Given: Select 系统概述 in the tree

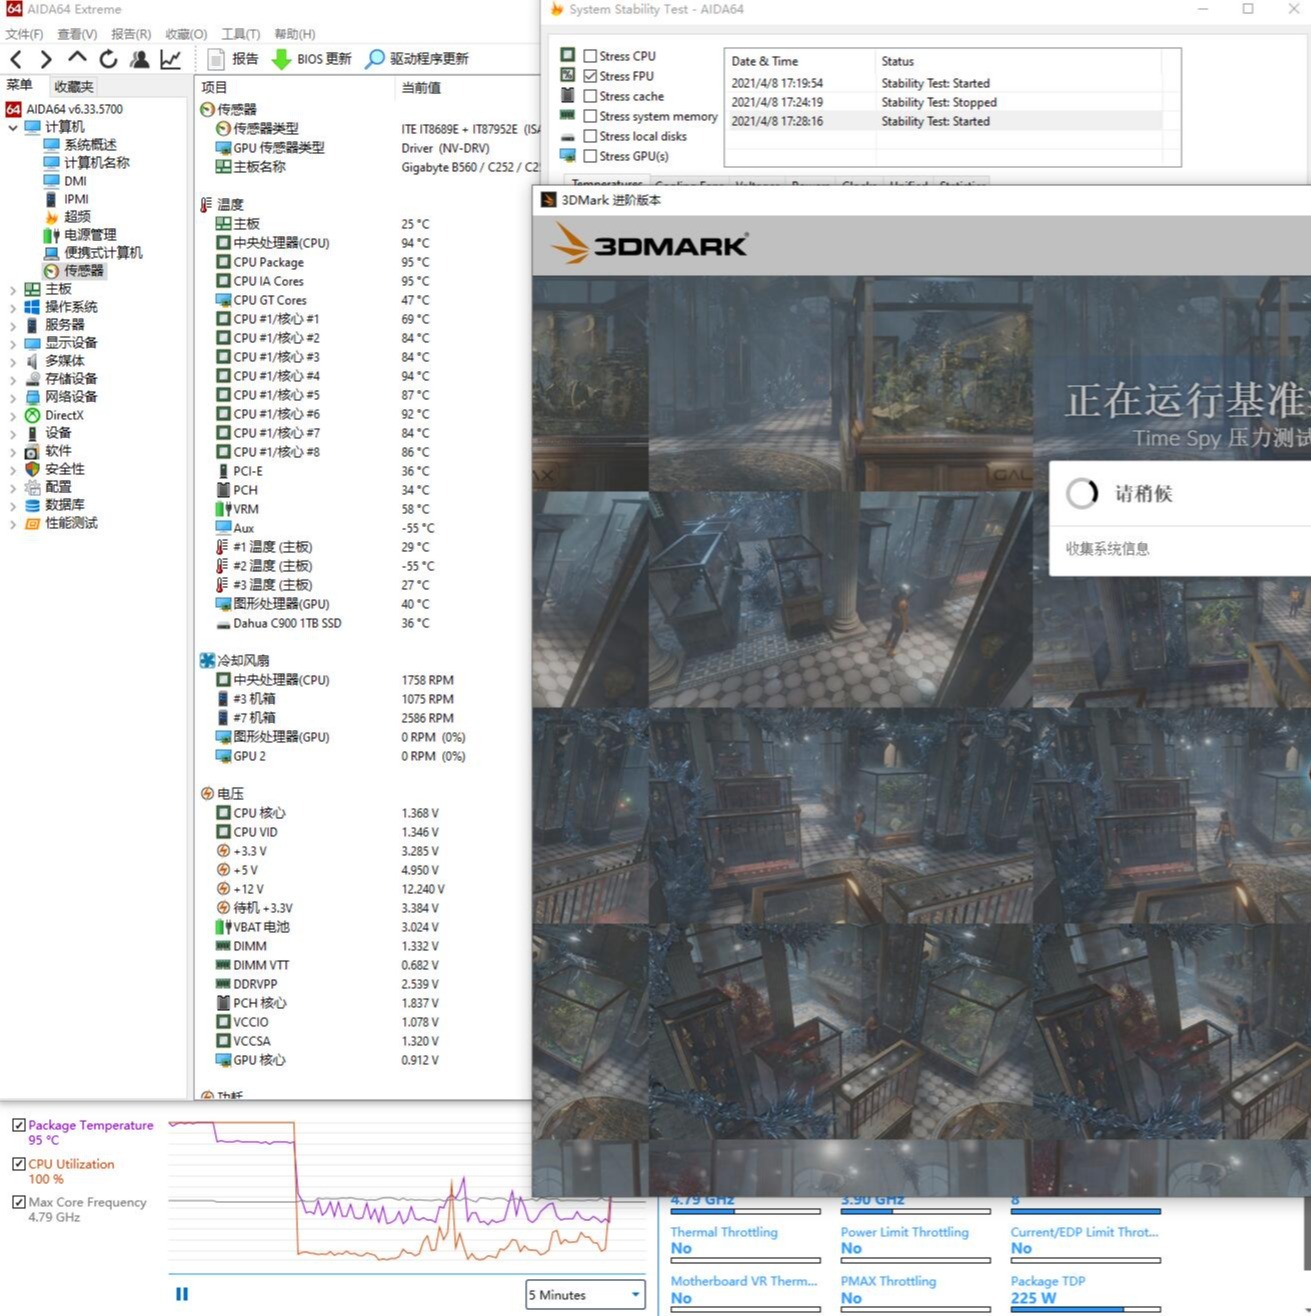Looking at the screenshot, I should pyautogui.click(x=90, y=145).
